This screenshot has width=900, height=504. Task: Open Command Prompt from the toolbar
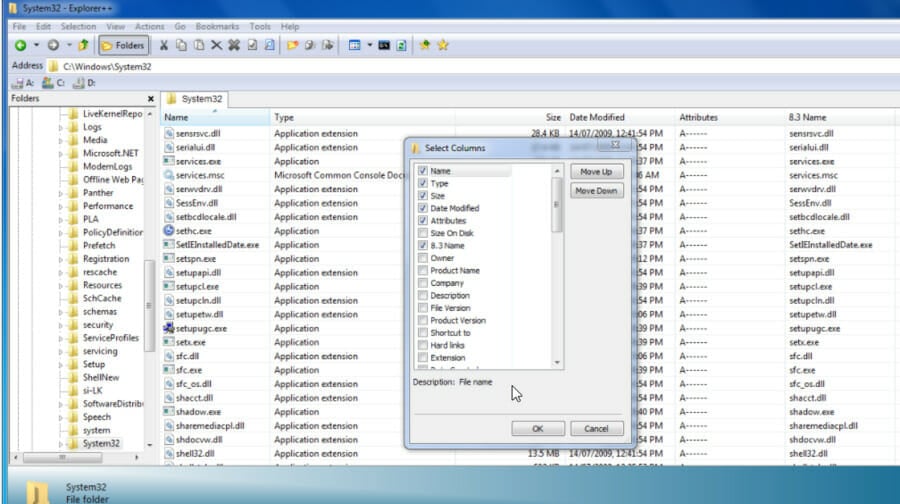[x=384, y=45]
